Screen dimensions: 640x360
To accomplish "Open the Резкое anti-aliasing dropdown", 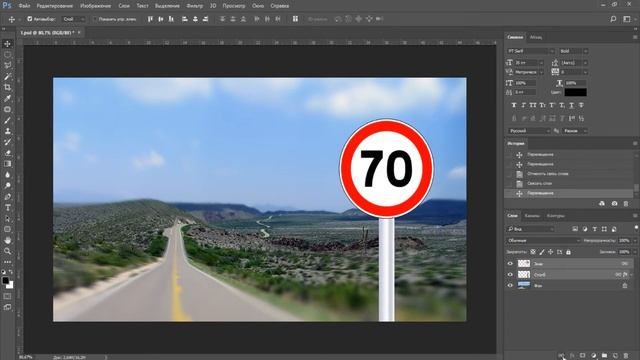I will [575, 131].
